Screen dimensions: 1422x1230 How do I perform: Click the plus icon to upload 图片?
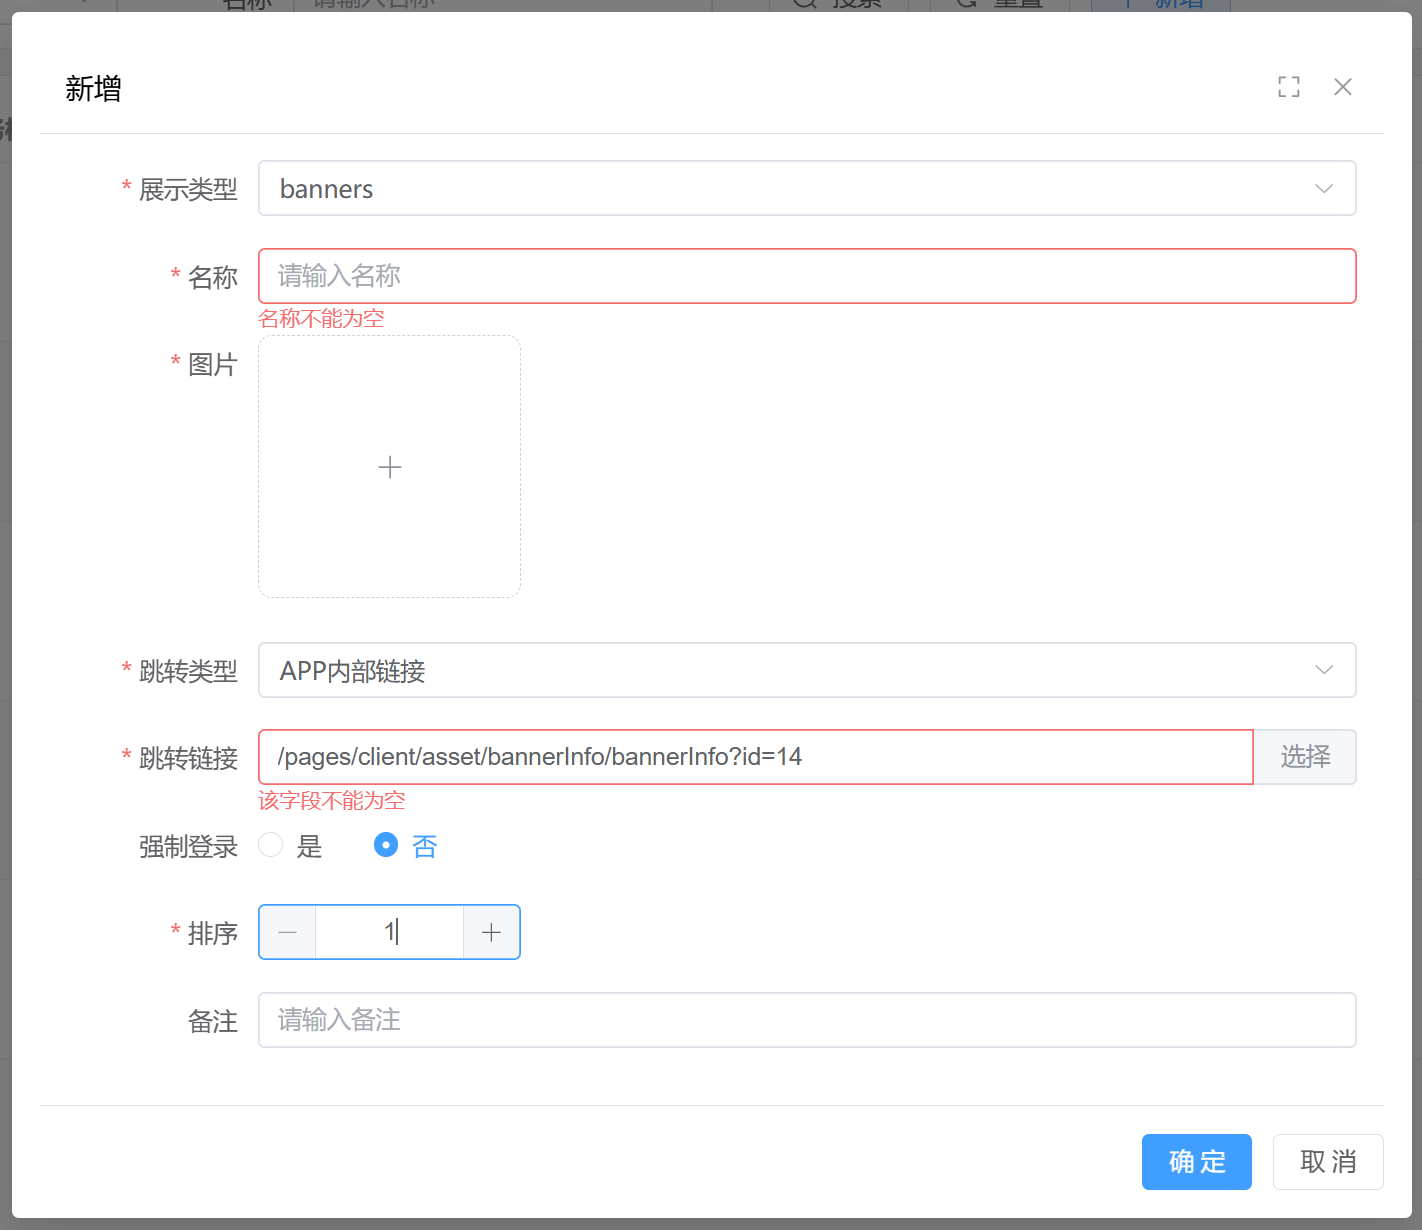pyautogui.click(x=390, y=467)
